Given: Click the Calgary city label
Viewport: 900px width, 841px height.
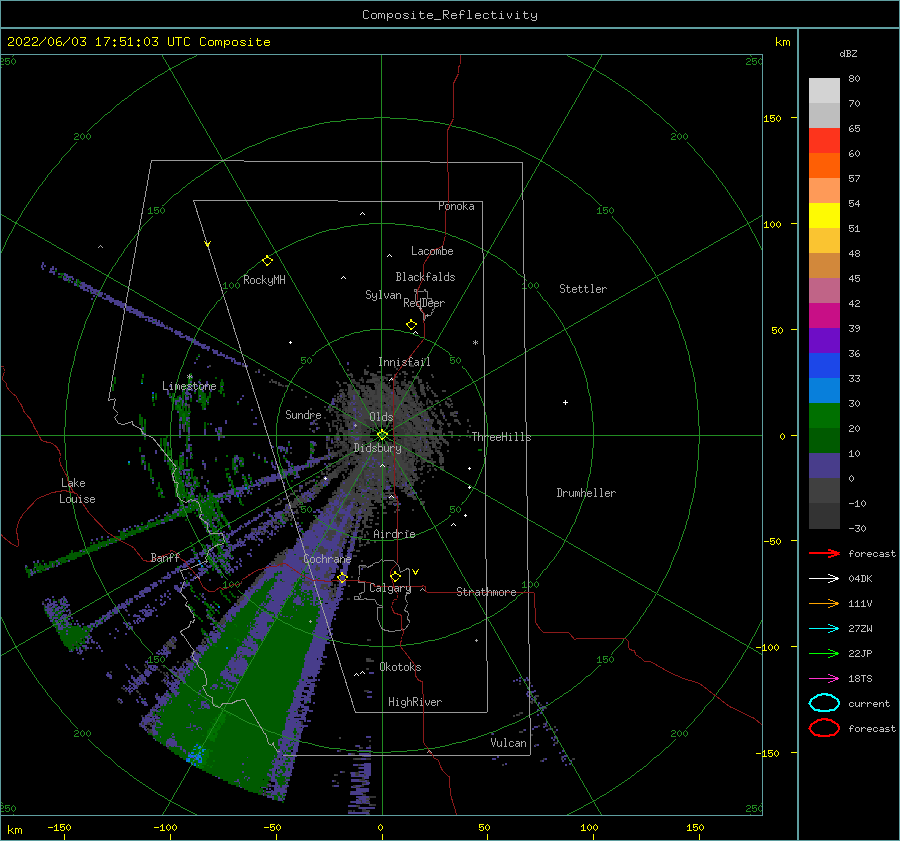Looking at the screenshot, I should 390,588.
